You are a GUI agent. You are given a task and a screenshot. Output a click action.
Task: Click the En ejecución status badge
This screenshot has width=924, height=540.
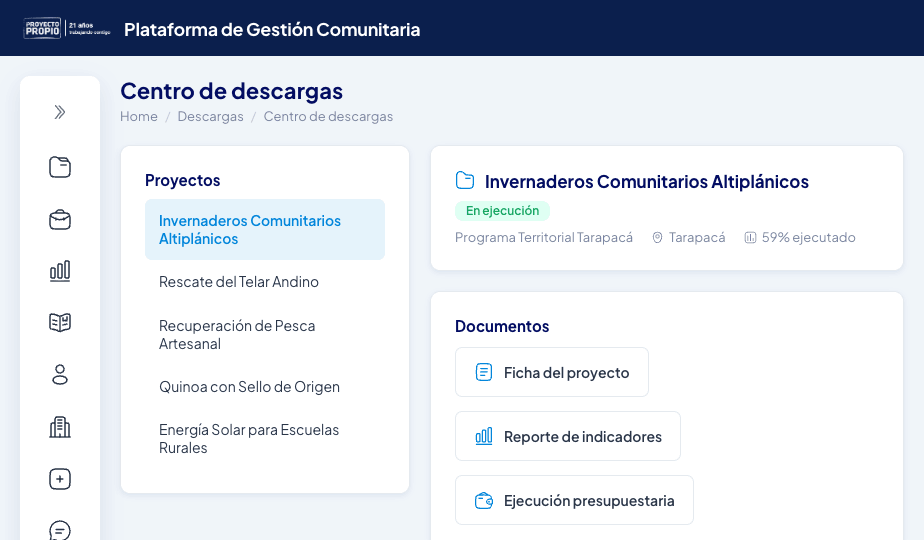click(502, 210)
